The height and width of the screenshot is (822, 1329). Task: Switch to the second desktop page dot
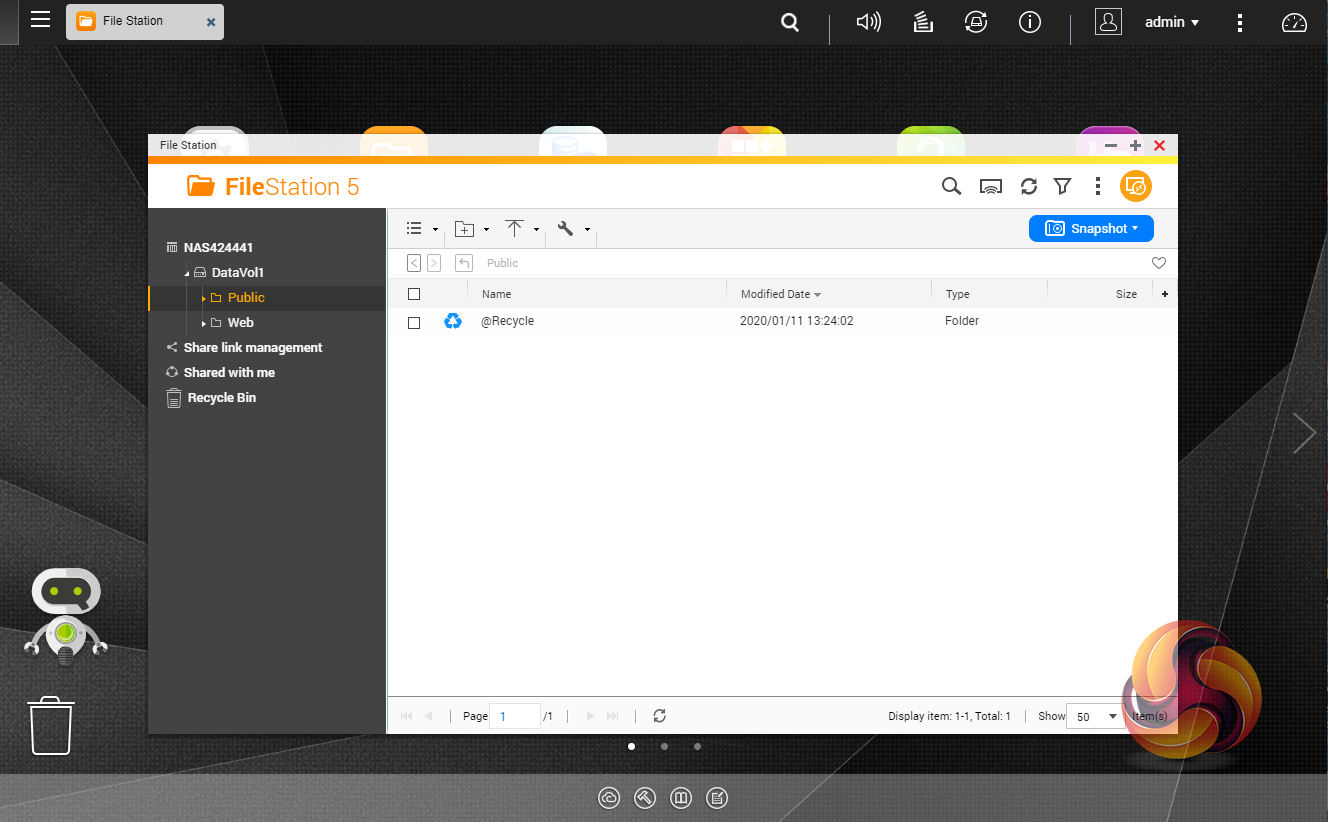coord(664,746)
